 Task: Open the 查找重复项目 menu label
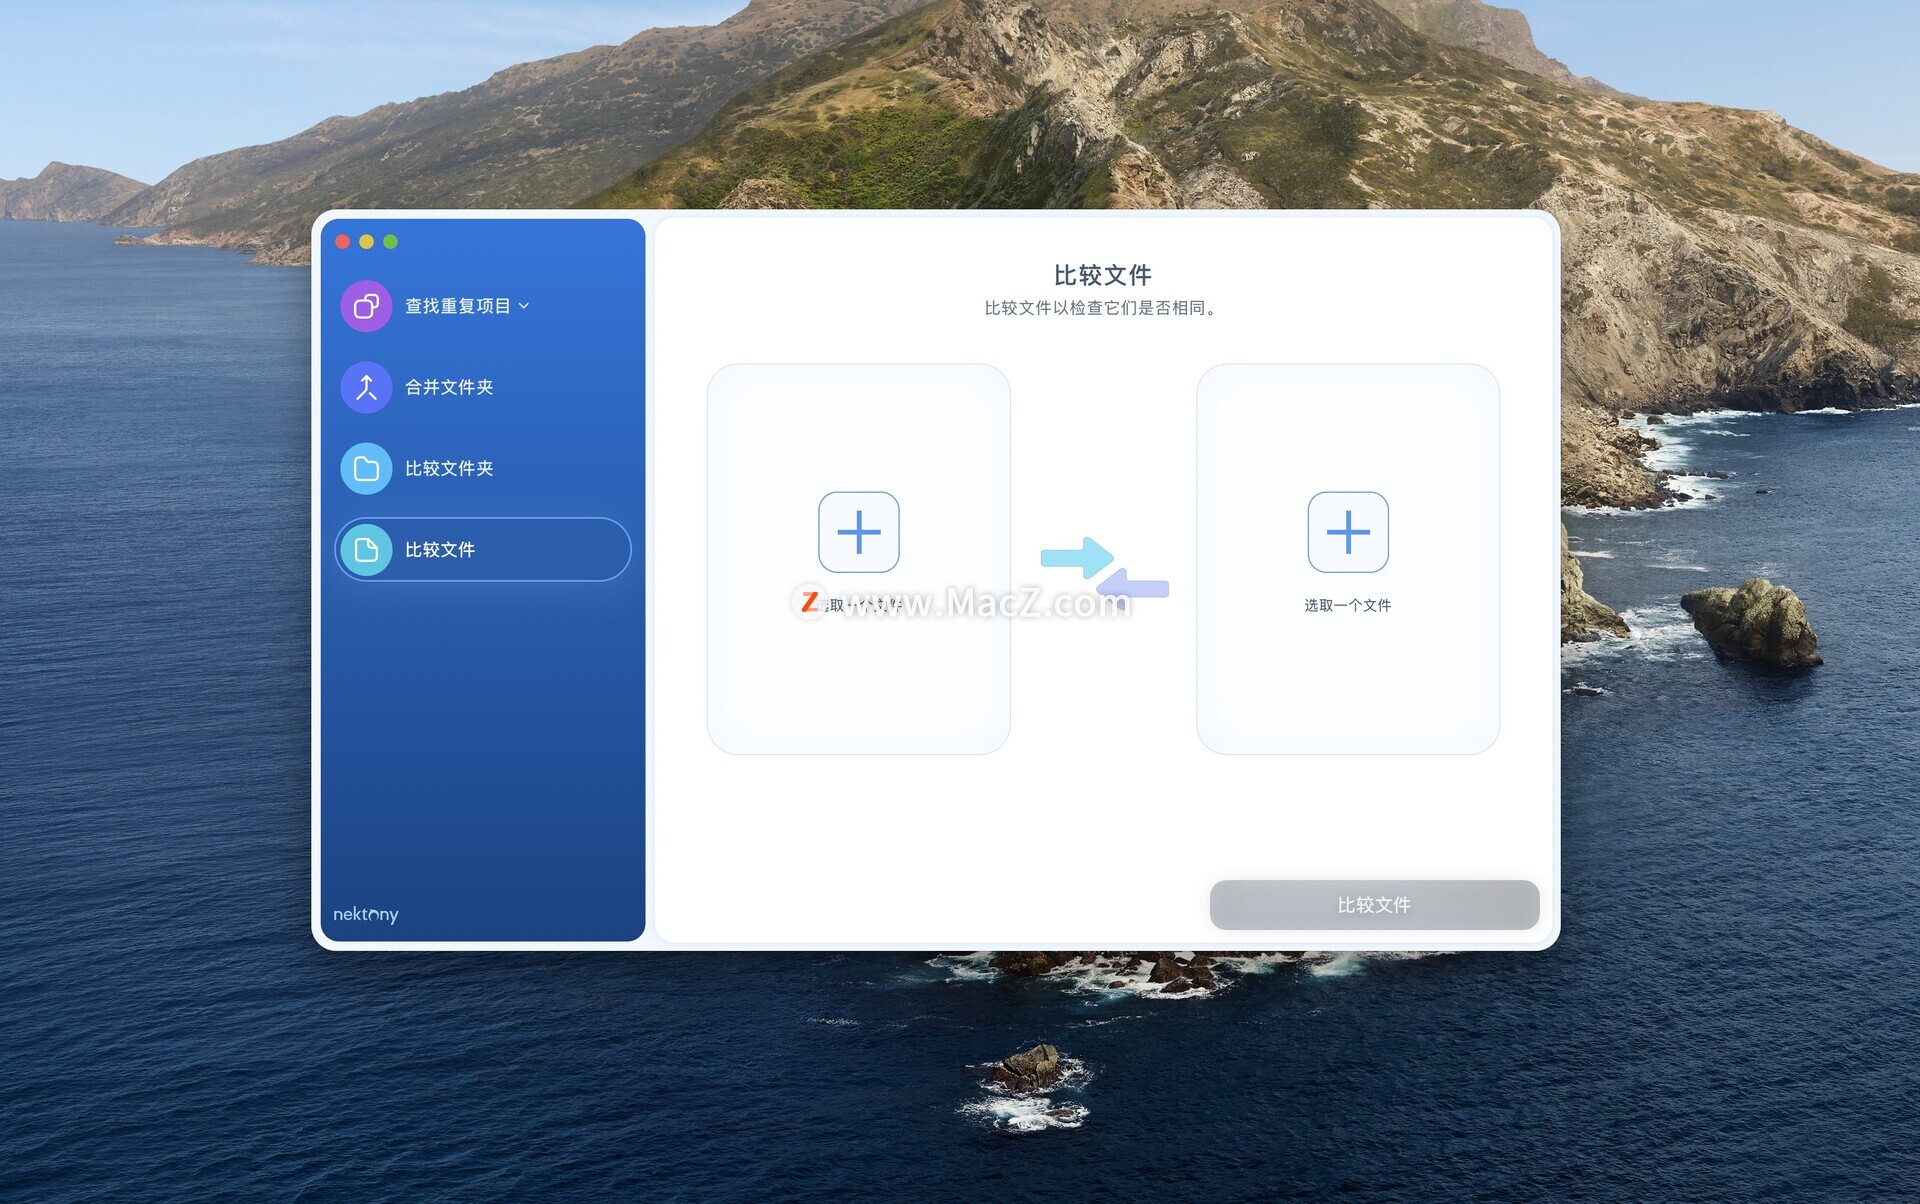pyautogui.click(x=457, y=306)
